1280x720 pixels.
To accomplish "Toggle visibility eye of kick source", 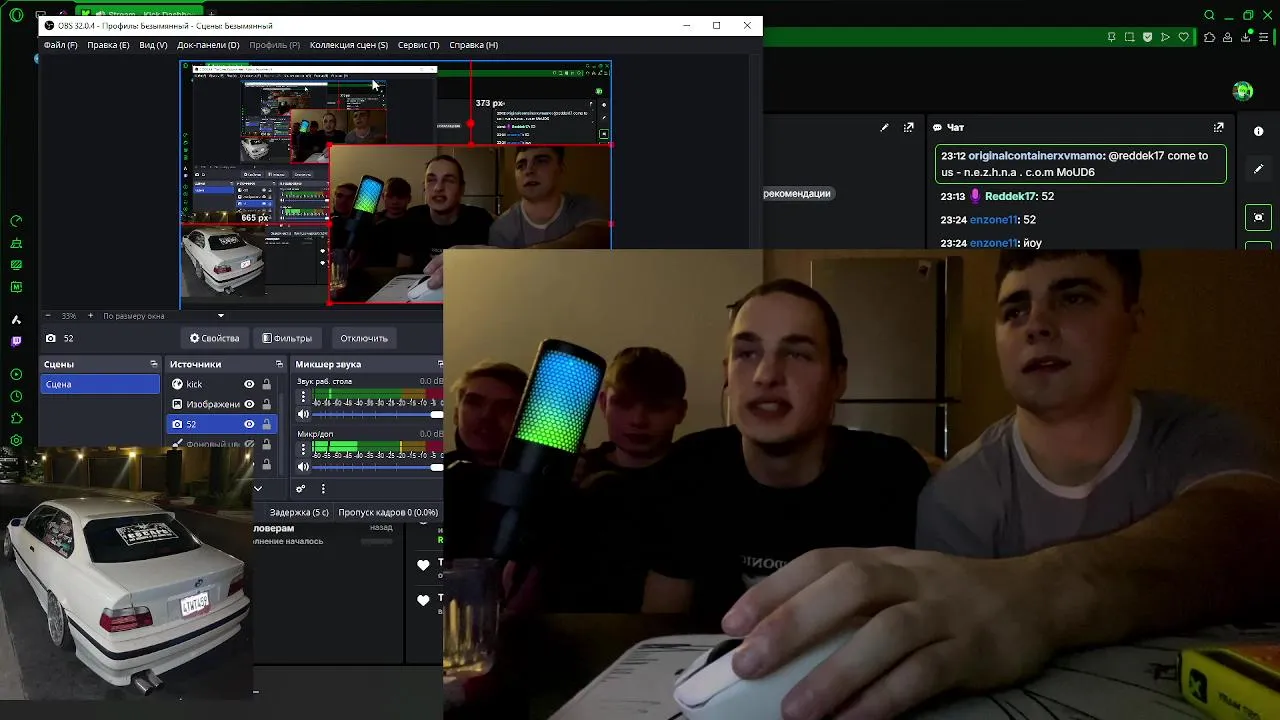I will click(x=249, y=384).
